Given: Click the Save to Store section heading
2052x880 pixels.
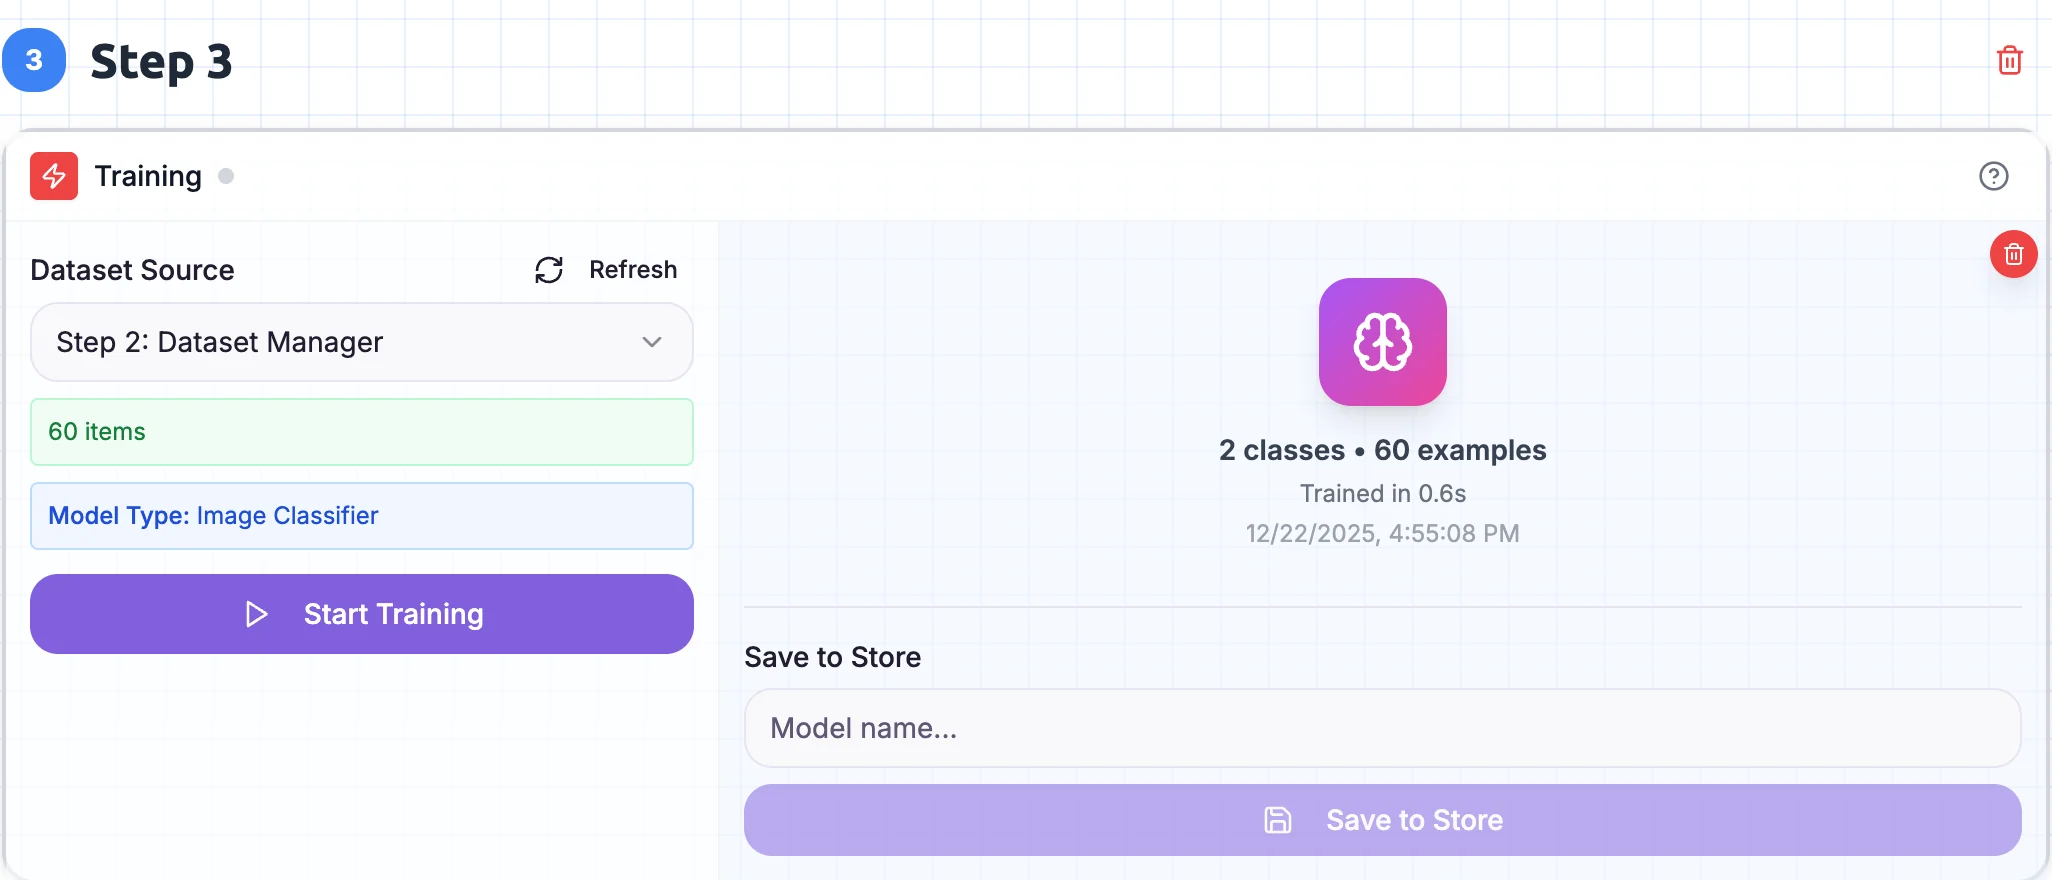Looking at the screenshot, I should 832,657.
